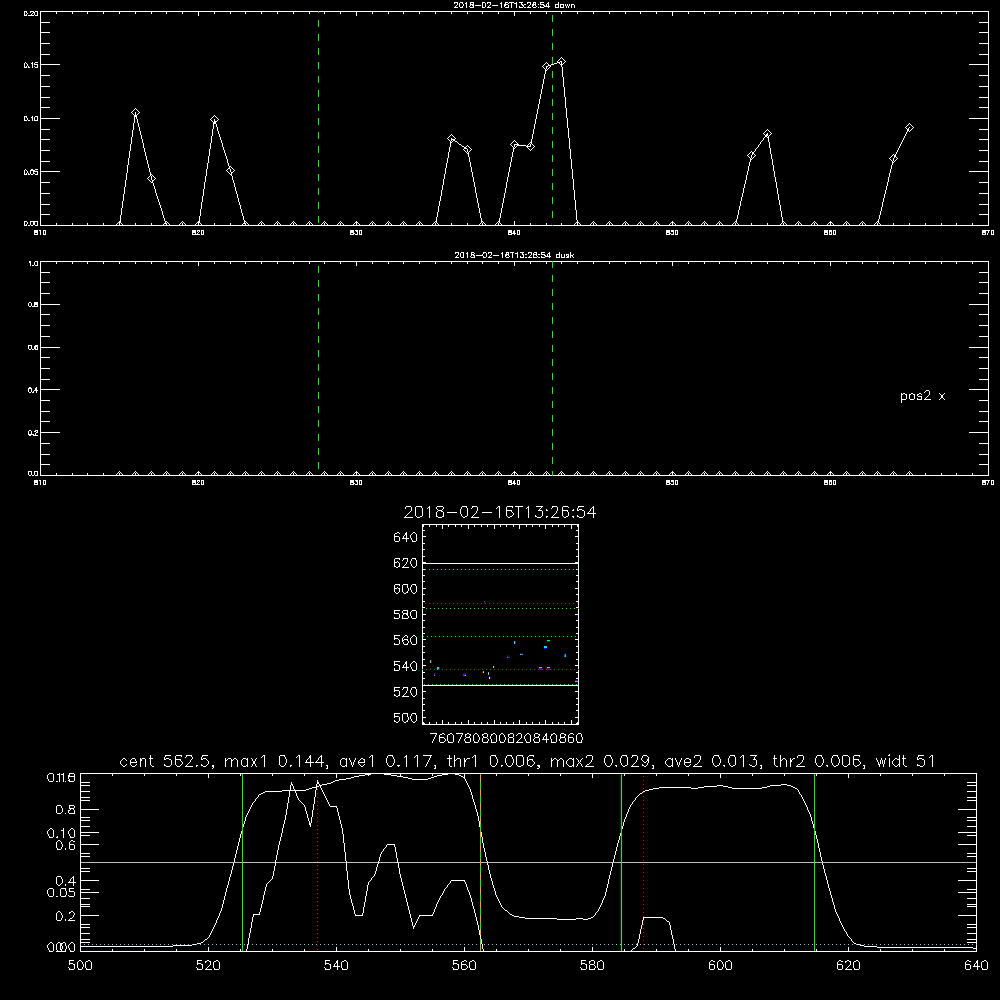Click the '0.8' label on bottom plot y-axis
The image size is (1000, 1000).
66,810
